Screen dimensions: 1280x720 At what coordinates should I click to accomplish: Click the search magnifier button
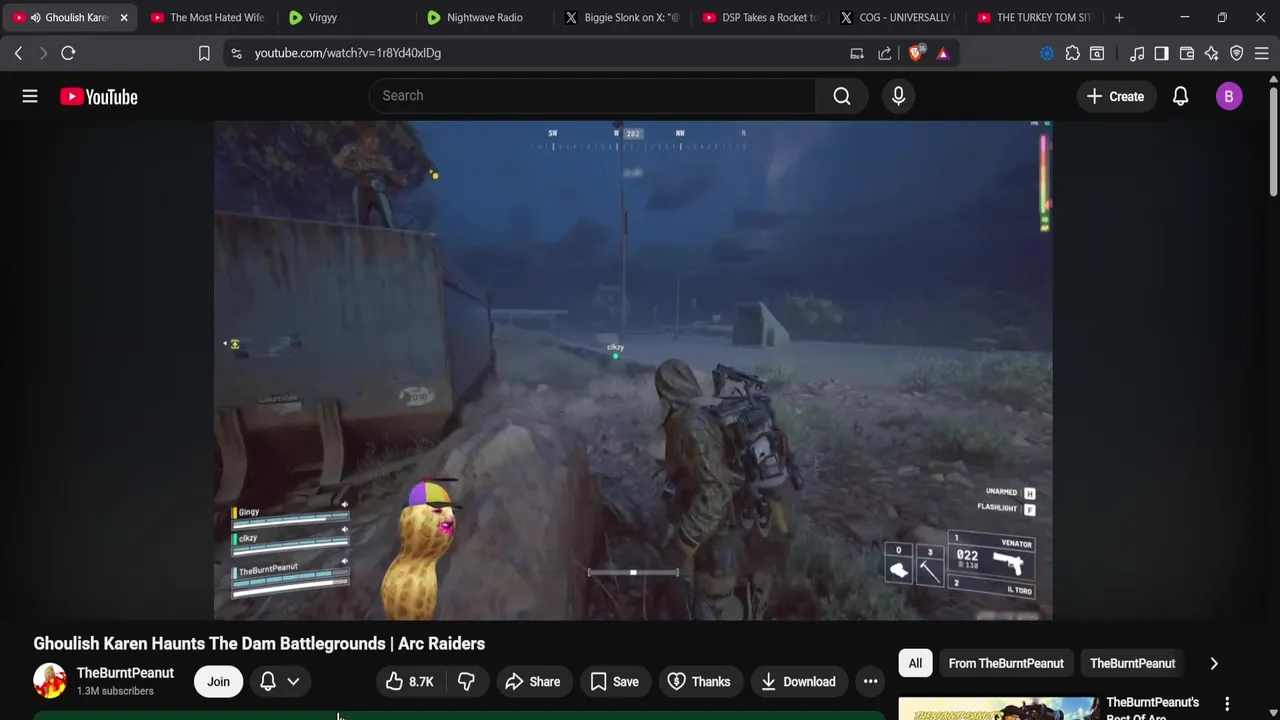point(842,96)
